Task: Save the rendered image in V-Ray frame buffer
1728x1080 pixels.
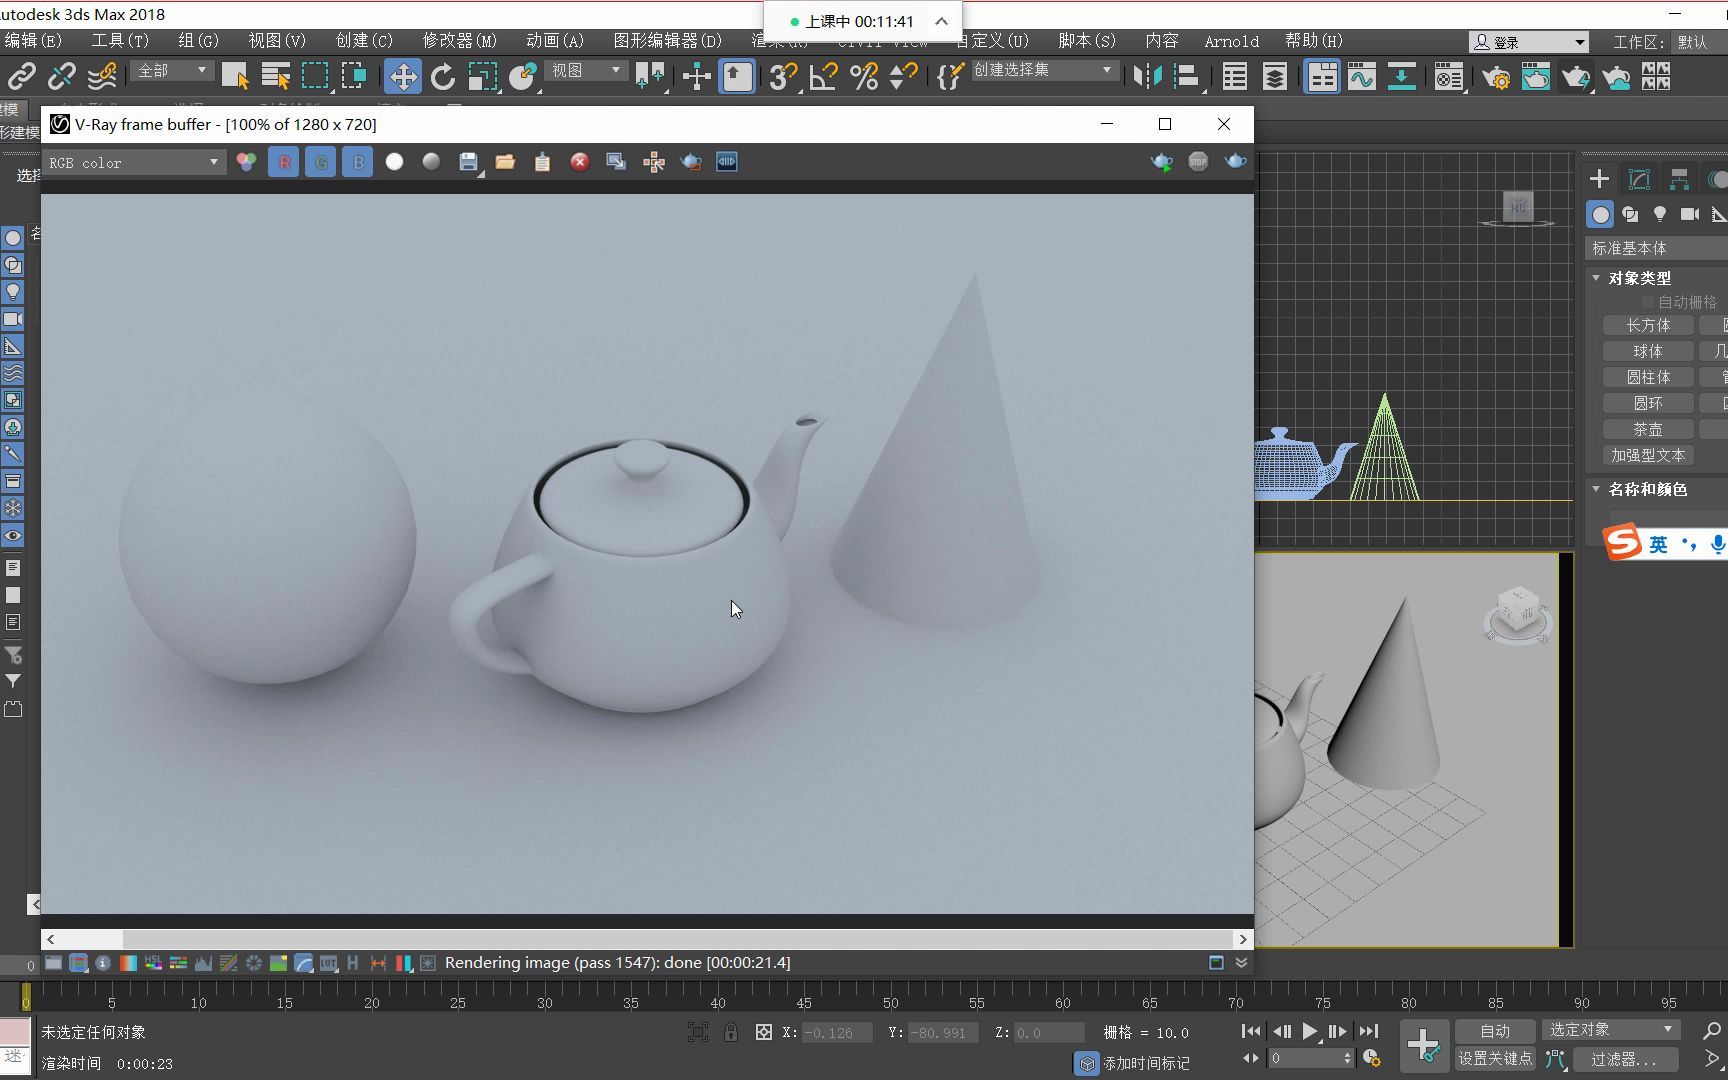Action: [x=468, y=161]
